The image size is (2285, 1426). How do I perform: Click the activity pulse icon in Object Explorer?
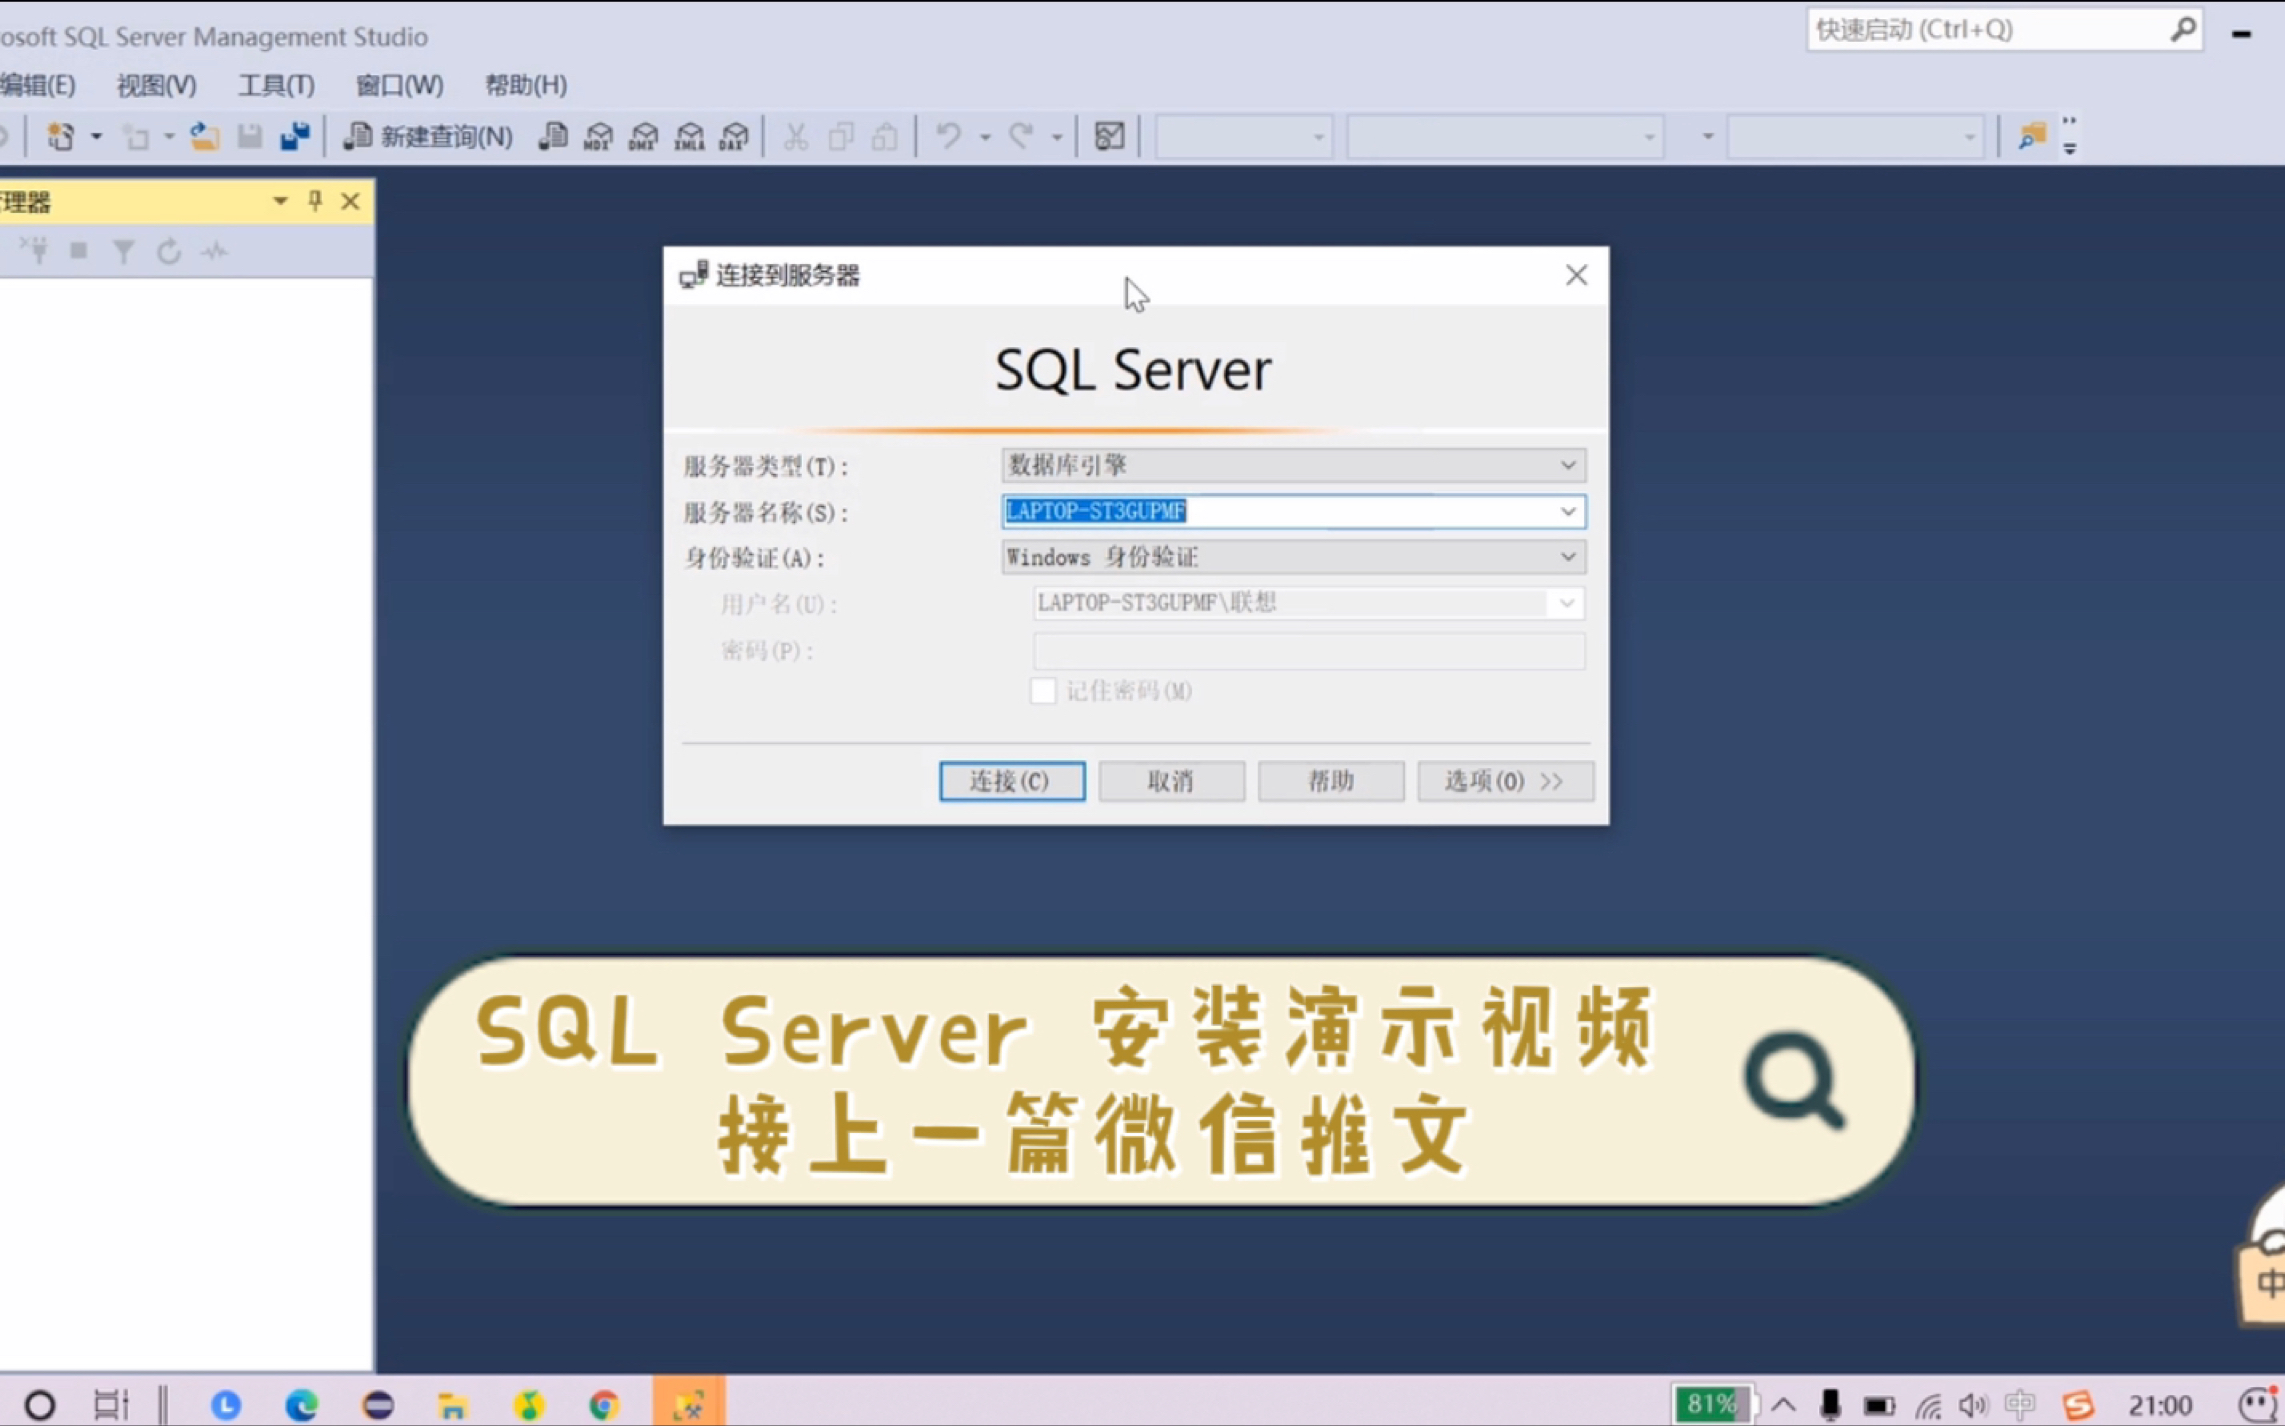(214, 251)
